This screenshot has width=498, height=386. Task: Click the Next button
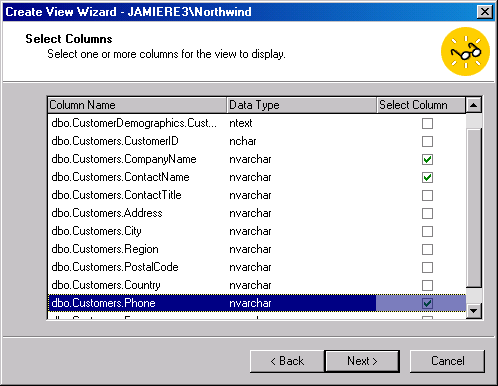362,361
